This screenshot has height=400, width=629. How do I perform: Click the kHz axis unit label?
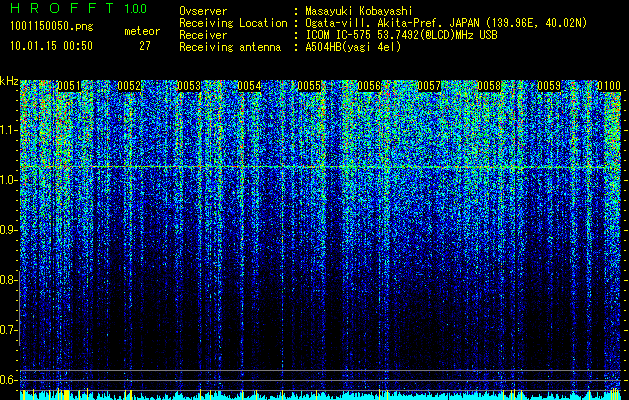9,81
